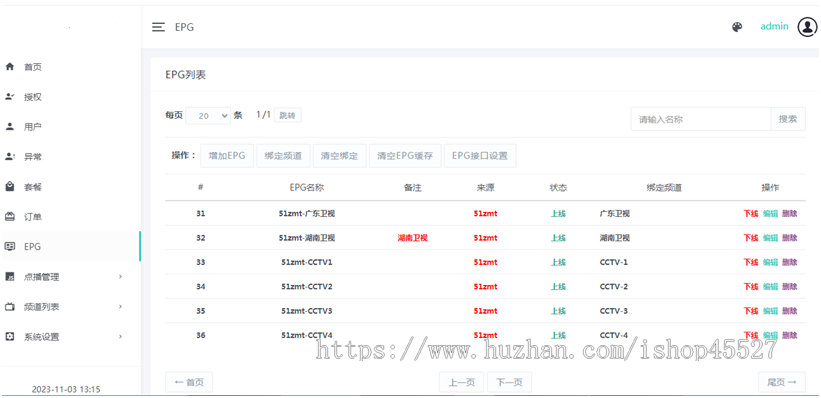Delete the 51zmt-CCTV3 row

790,311
